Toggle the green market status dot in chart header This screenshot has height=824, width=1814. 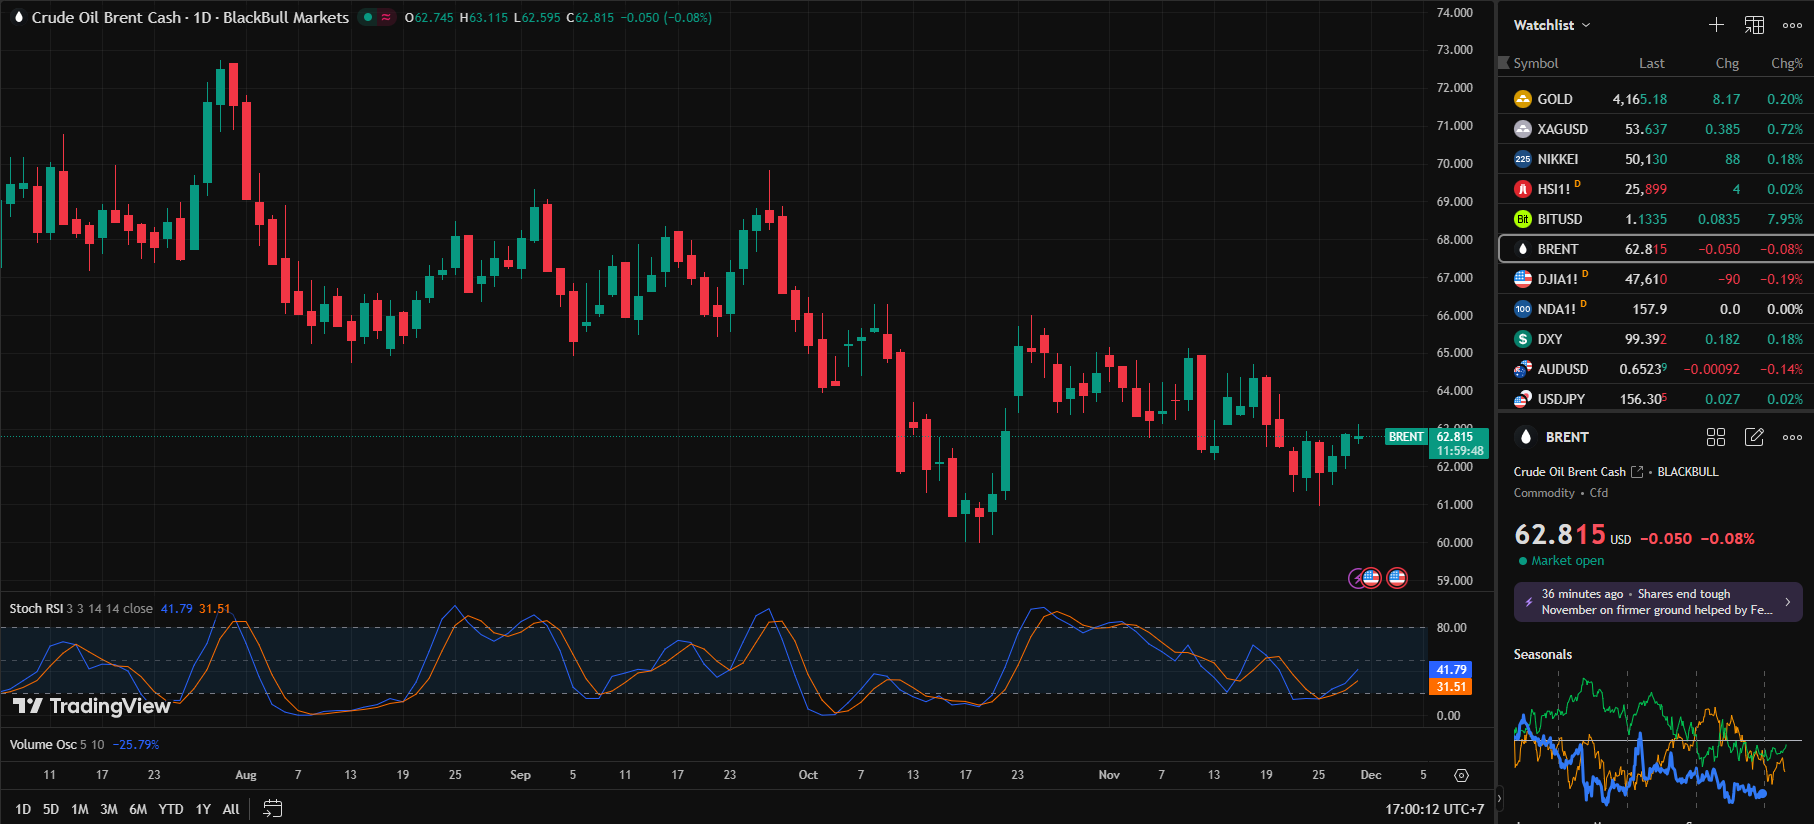pyautogui.click(x=369, y=17)
